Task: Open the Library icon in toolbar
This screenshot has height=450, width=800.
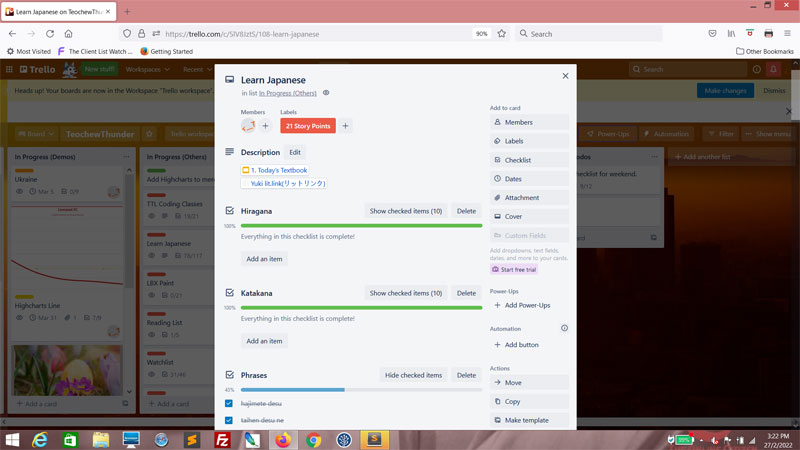Action: coord(731,34)
